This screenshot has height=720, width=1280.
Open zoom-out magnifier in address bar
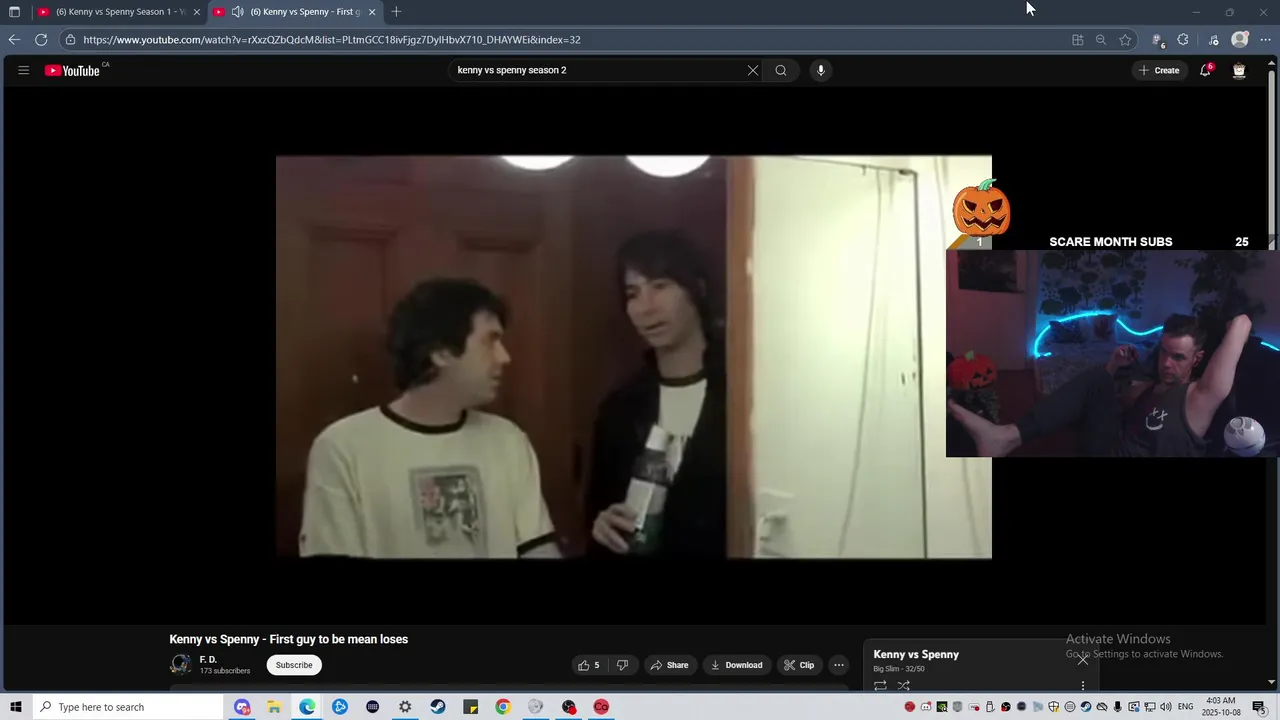1101,40
